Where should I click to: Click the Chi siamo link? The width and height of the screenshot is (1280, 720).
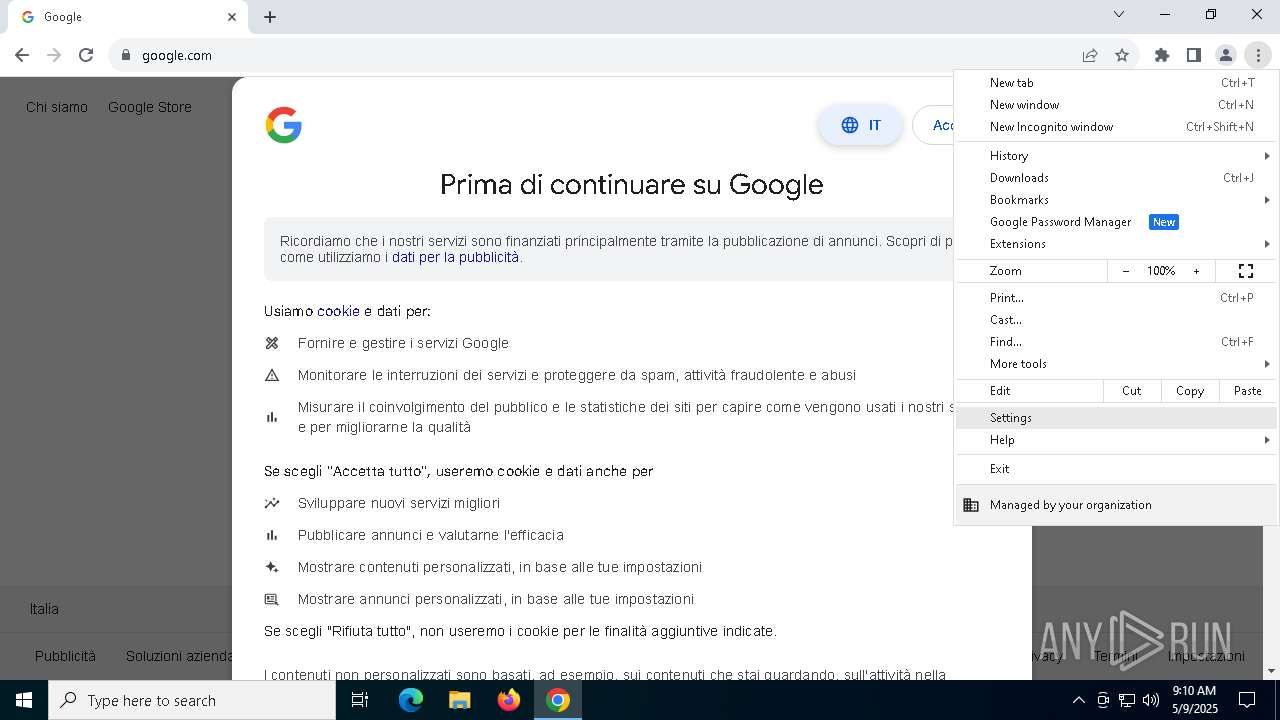coord(57,107)
